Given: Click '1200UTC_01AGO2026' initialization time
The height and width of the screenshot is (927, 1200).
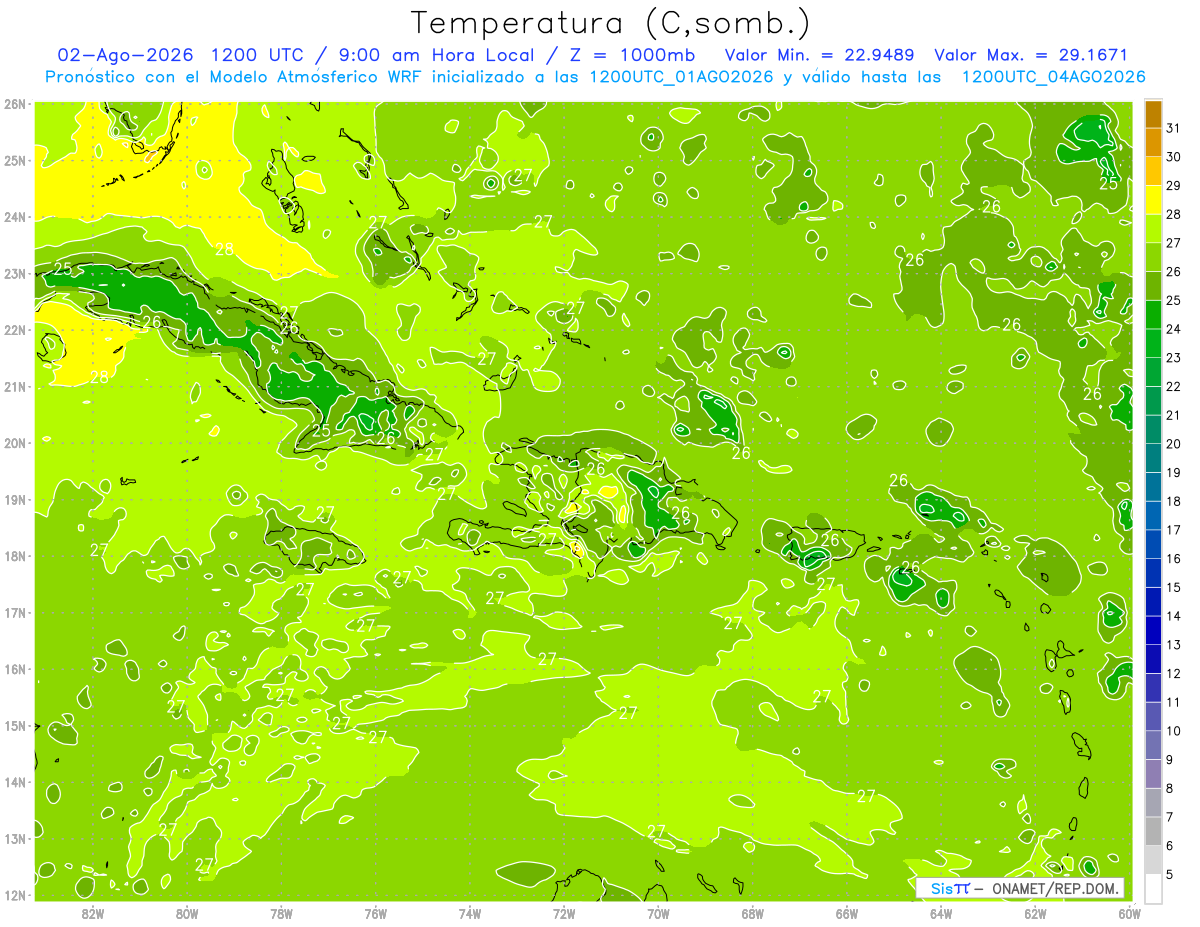Looking at the screenshot, I should (682, 77).
